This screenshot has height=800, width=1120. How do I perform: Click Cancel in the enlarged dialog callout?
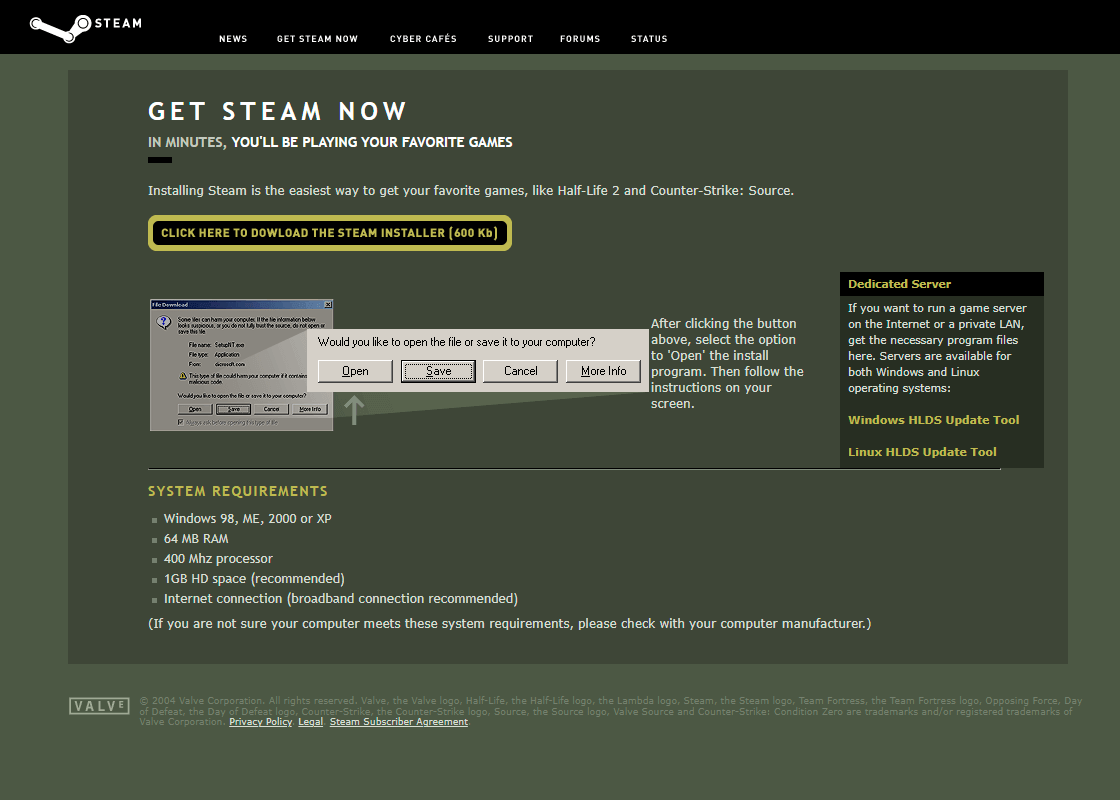(x=520, y=371)
